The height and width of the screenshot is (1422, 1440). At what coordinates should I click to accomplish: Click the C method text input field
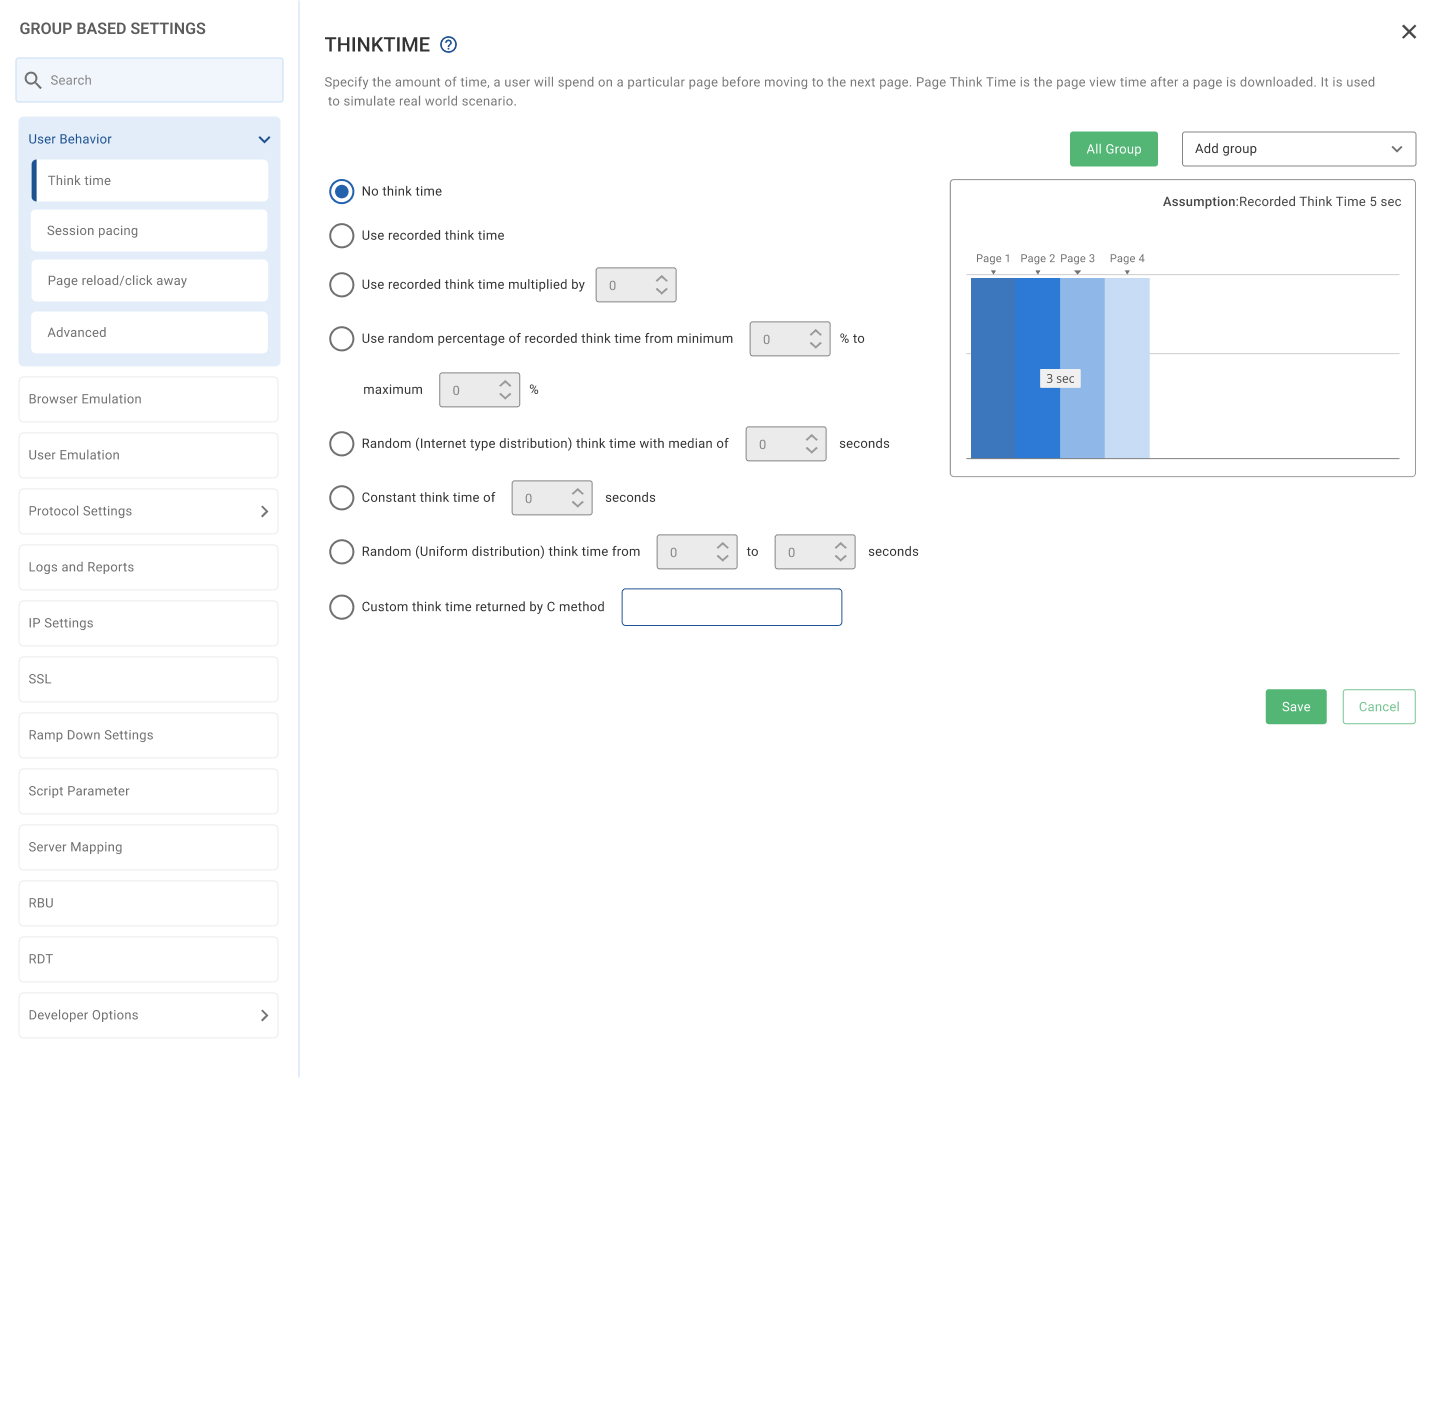tap(731, 607)
